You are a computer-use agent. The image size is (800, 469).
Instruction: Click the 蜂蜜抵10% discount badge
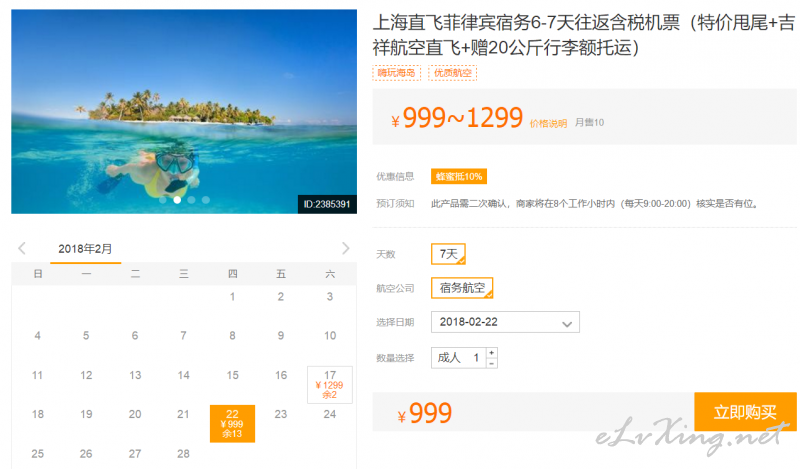[x=459, y=177]
